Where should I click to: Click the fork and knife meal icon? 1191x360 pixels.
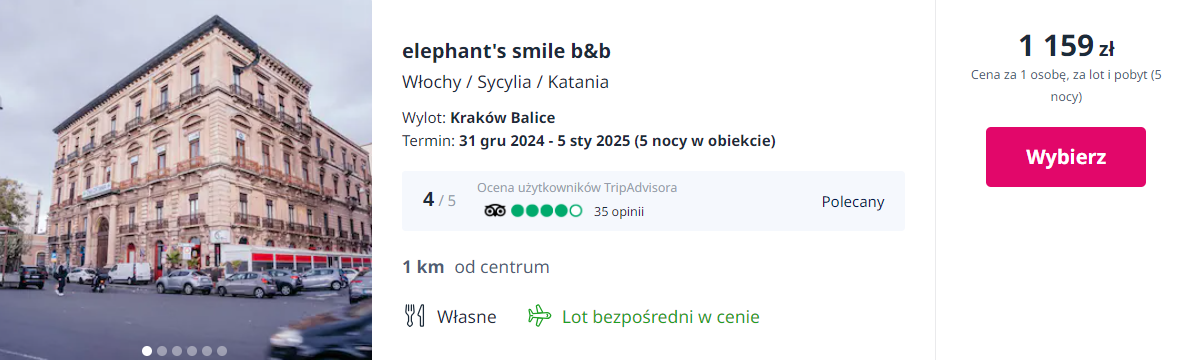click(414, 316)
